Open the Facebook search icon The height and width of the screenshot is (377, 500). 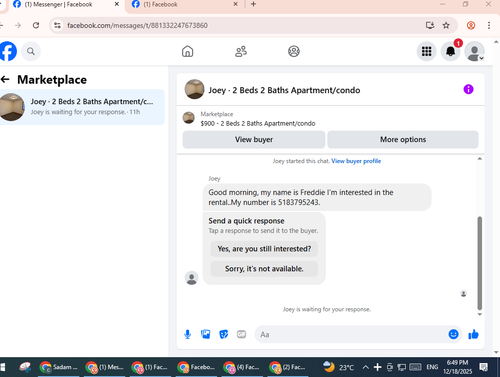click(31, 51)
